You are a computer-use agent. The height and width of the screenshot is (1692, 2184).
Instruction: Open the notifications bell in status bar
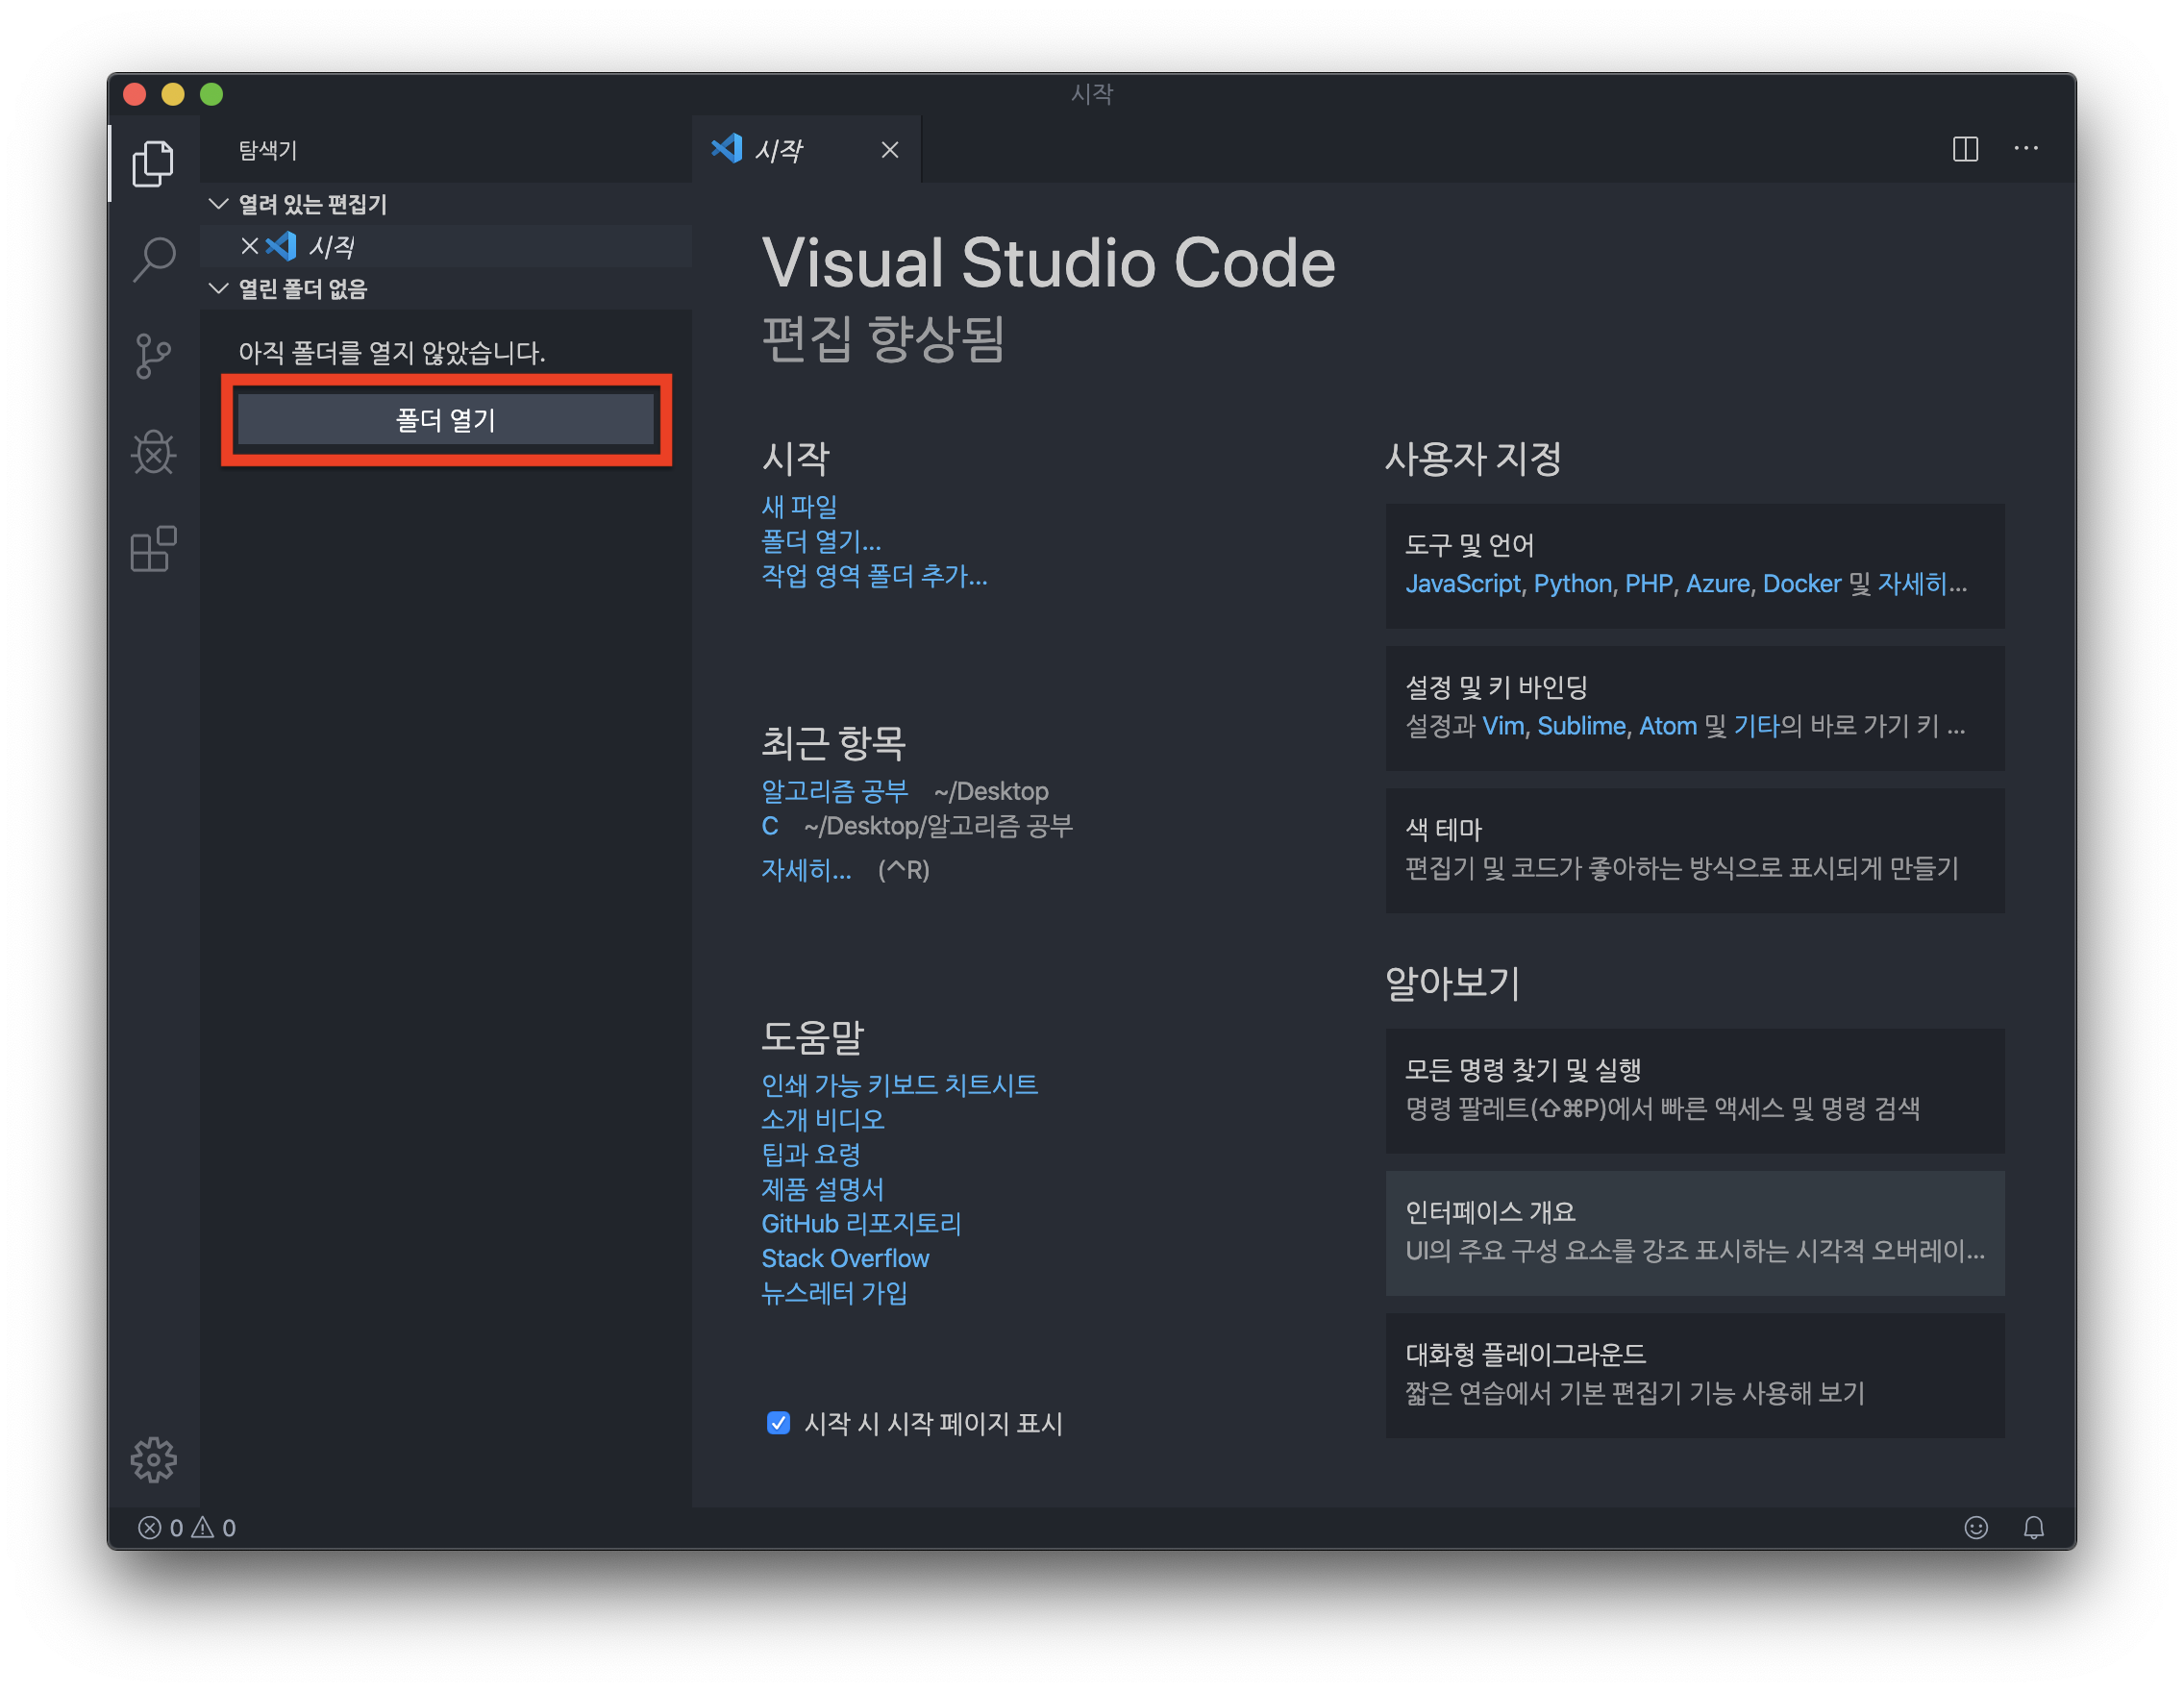[x=2033, y=1527]
